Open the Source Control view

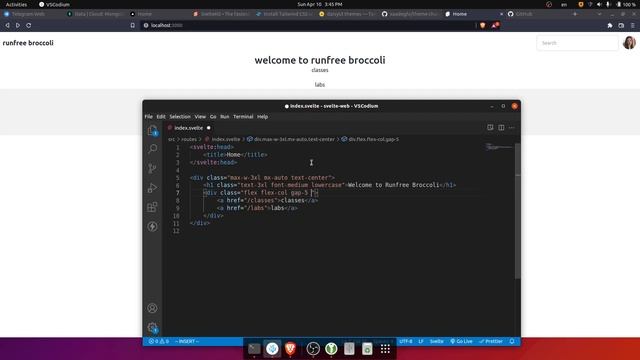pyautogui.click(x=152, y=168)
